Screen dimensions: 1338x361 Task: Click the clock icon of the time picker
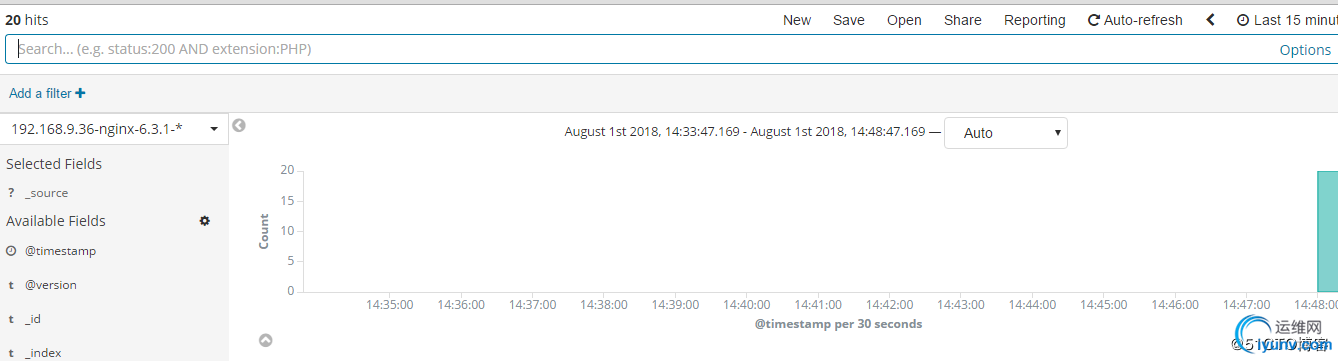[1243, 20]
